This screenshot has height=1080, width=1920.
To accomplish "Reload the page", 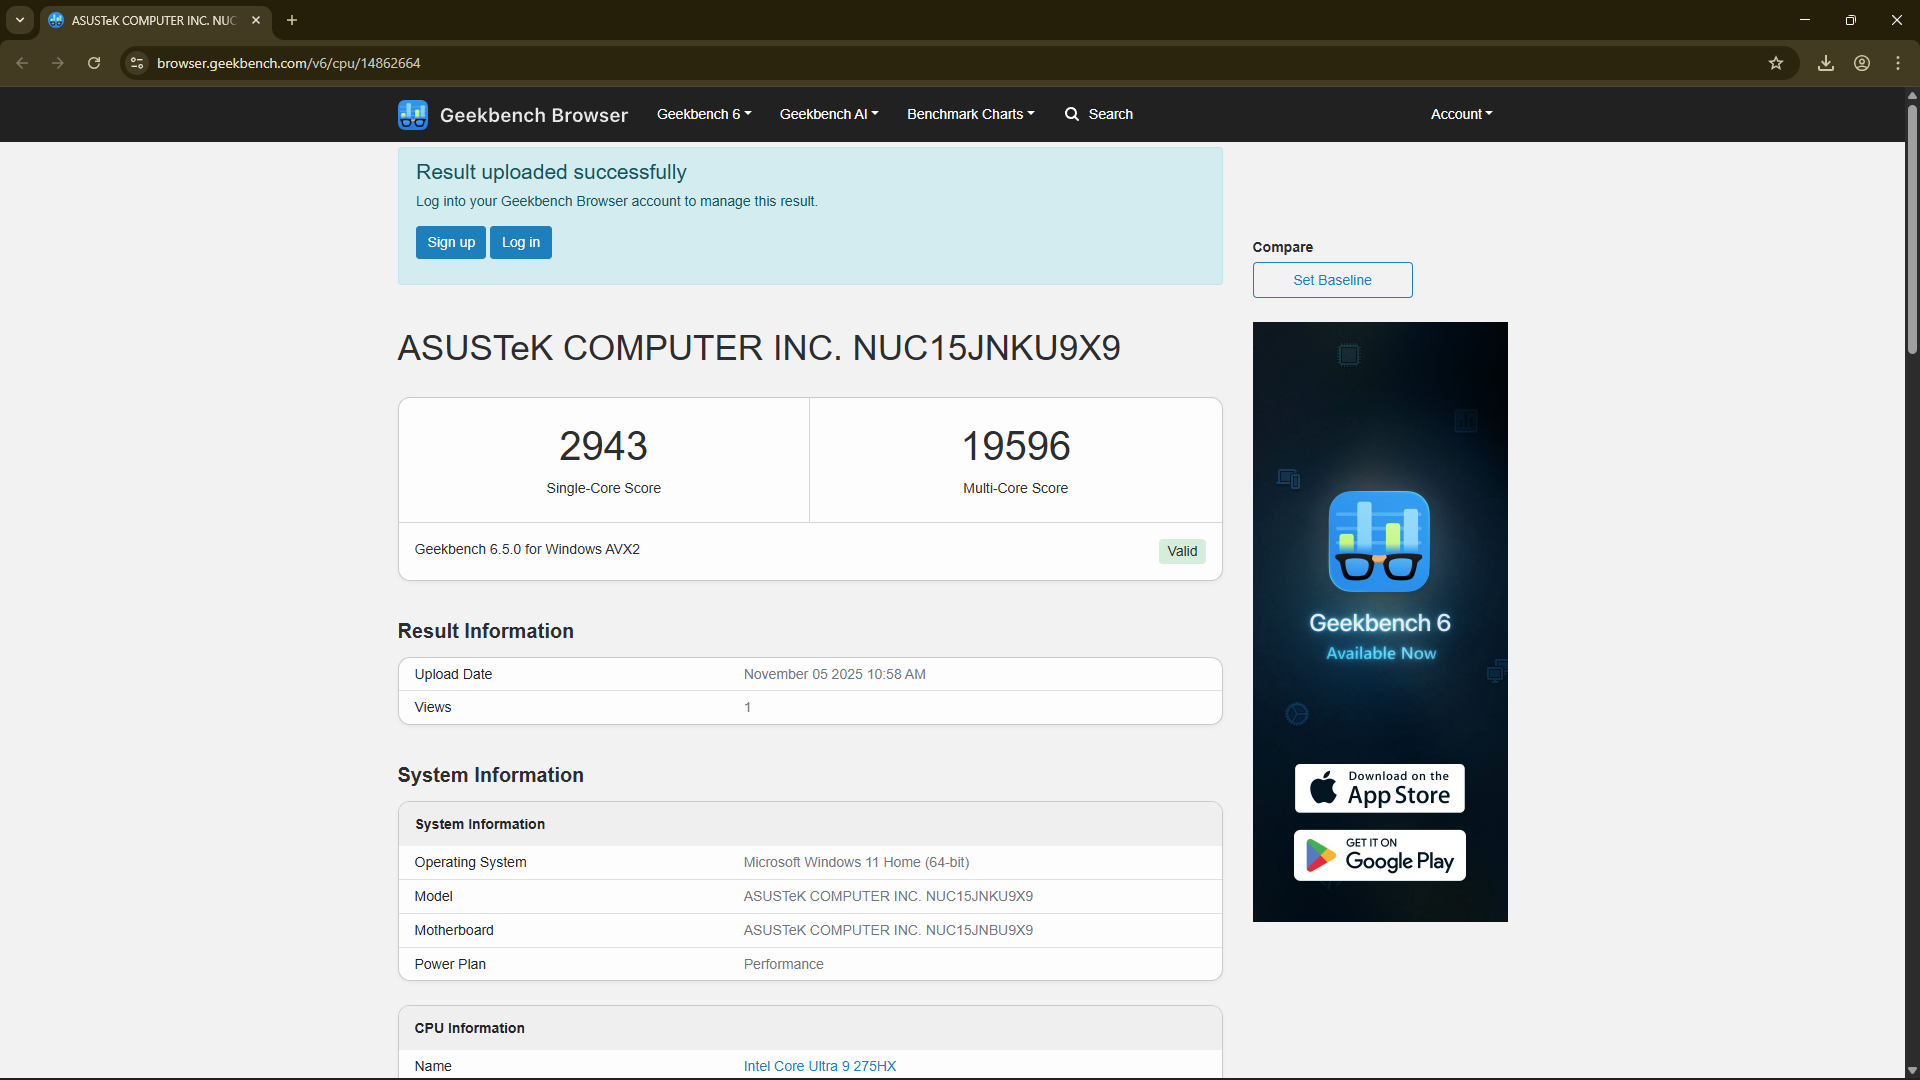I will coord(94,63).
